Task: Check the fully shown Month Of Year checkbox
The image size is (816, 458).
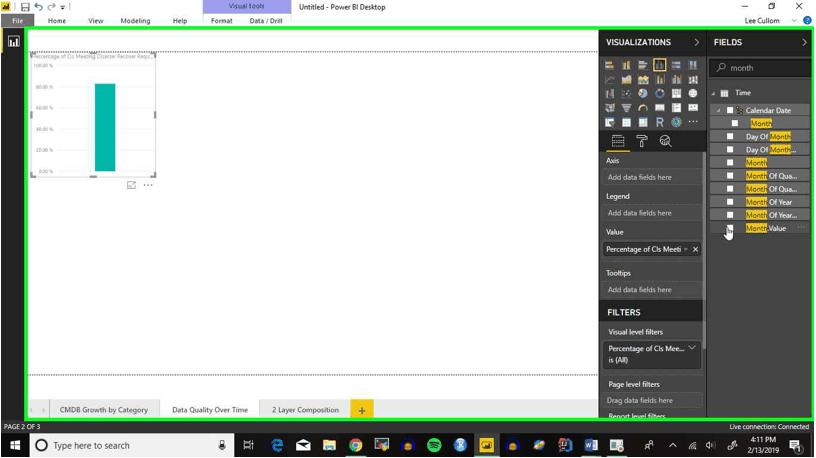Action: (730, 202)
